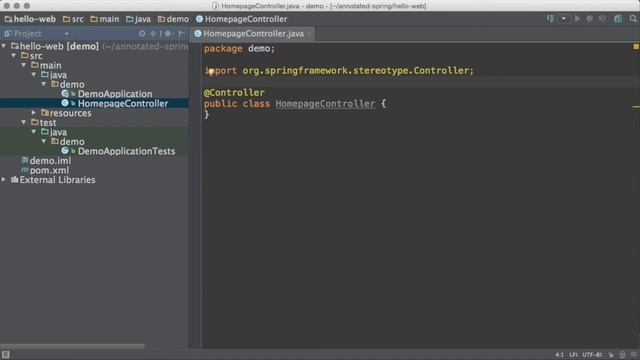Click the scroll-from-source target icon
The width and height of the screenshot is (640, 360).
click(x=142, y=34)
